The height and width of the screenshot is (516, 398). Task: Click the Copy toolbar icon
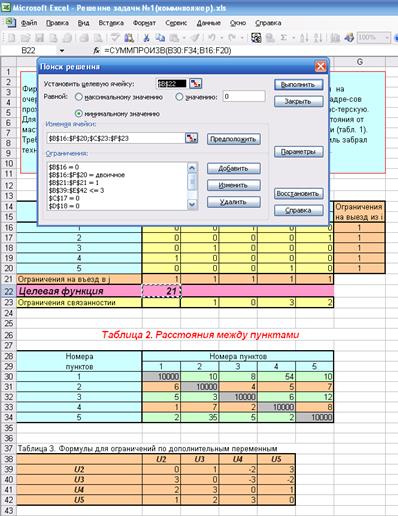coord(160,38)
